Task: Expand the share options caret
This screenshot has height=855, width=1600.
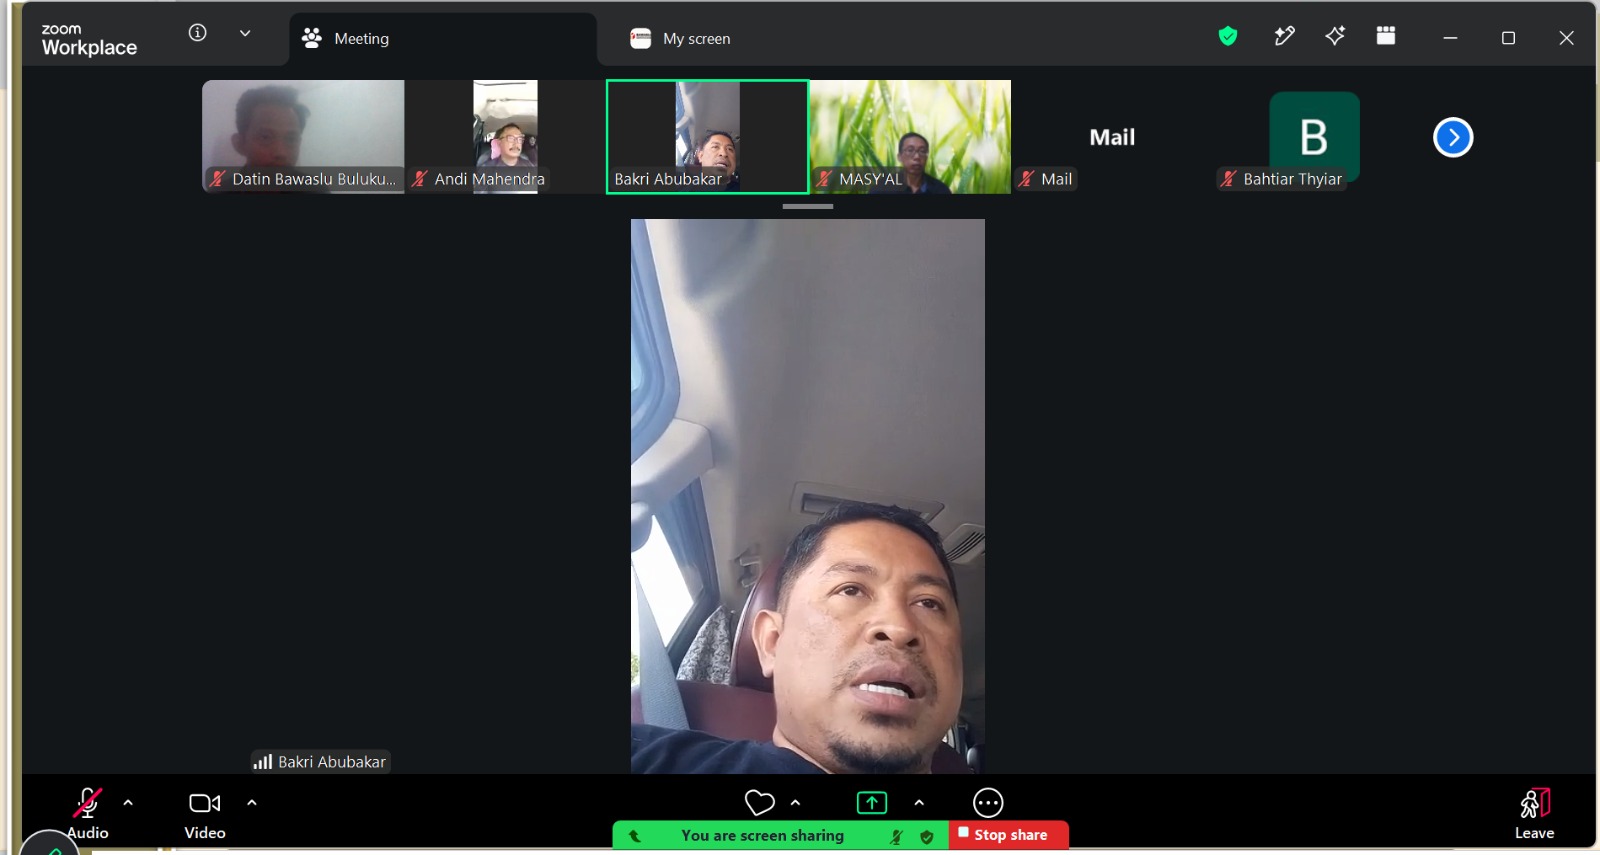Action: coord(919,802)
